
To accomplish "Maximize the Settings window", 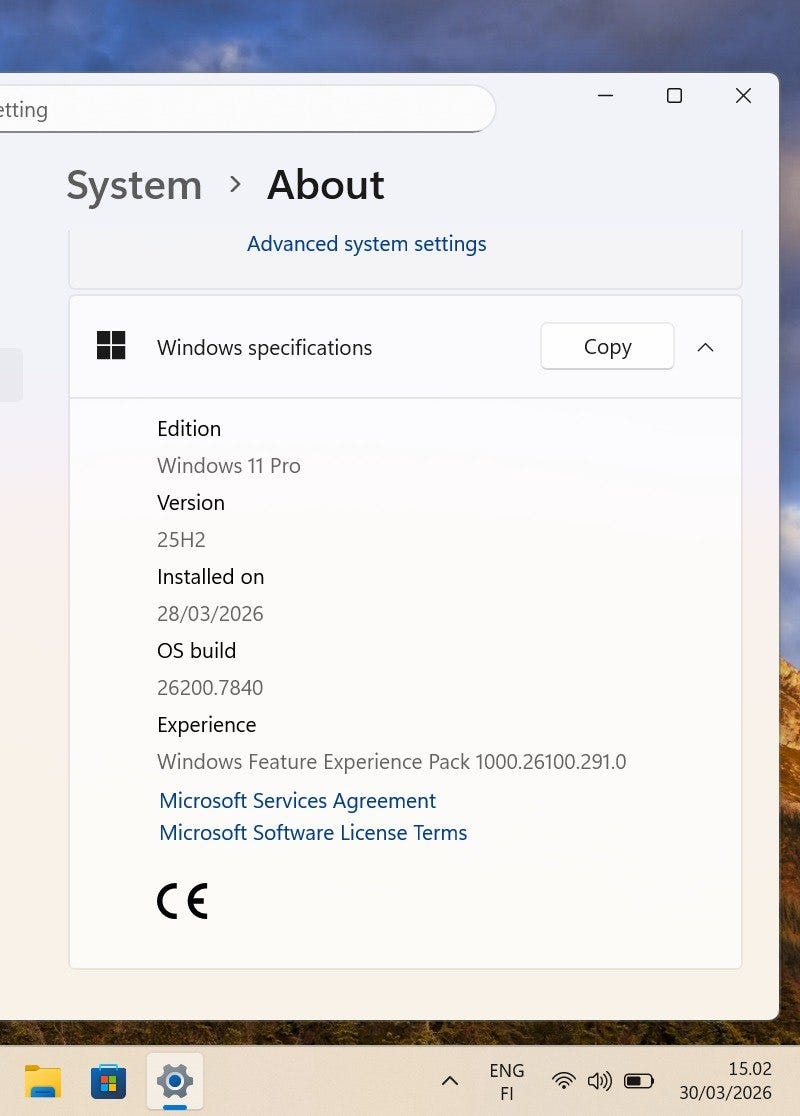I will [674, 96].
